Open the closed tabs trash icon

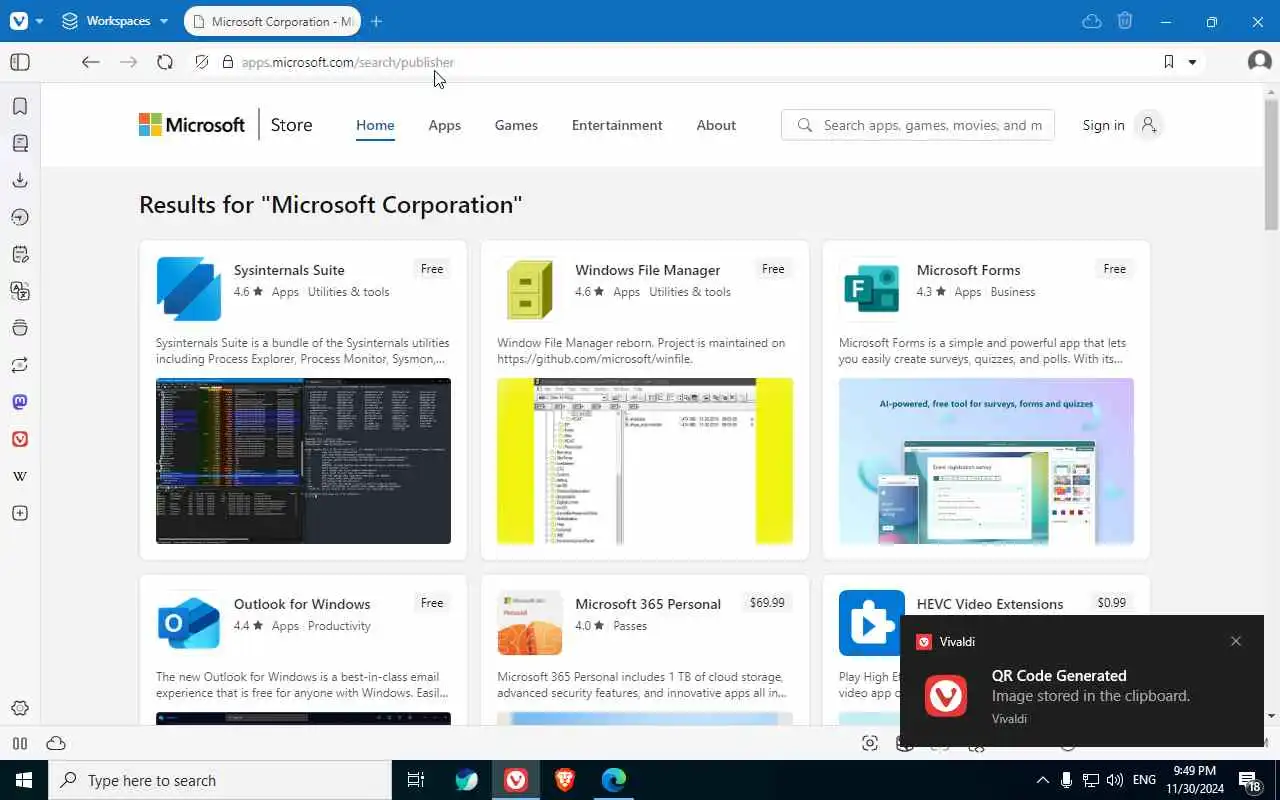tap(1125, 21)
